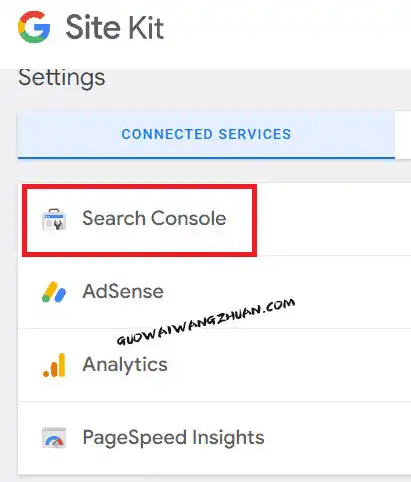Open the Search Console text label
411x482 pixels.
[x=154, y=219]
